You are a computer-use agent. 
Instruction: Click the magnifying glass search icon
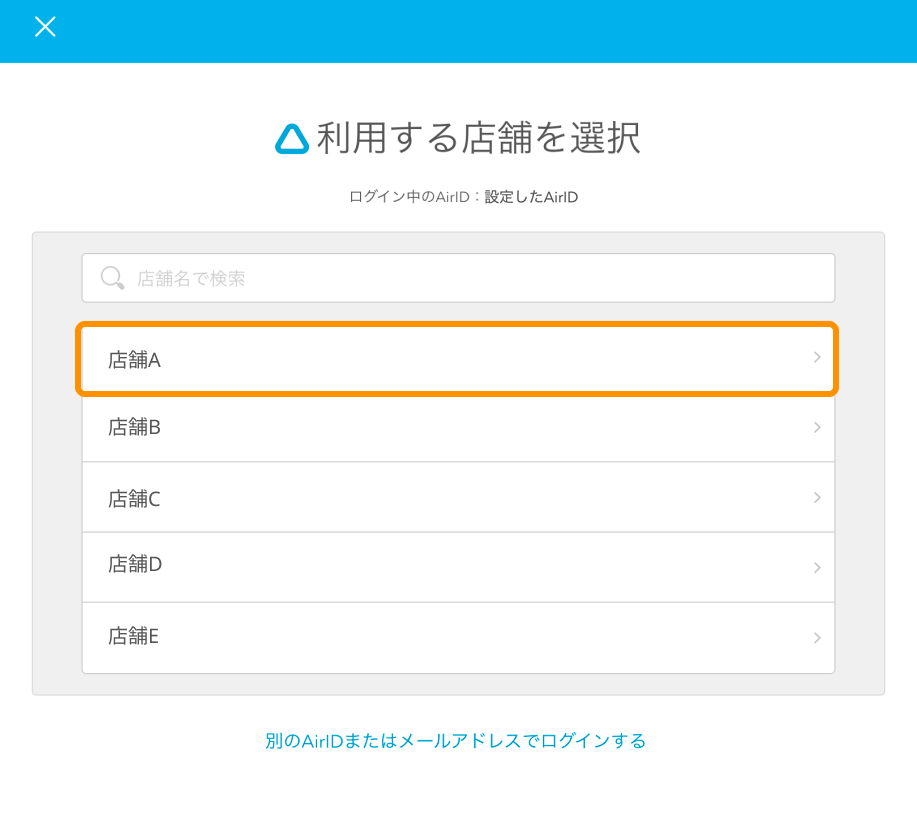tap(113, 278)
